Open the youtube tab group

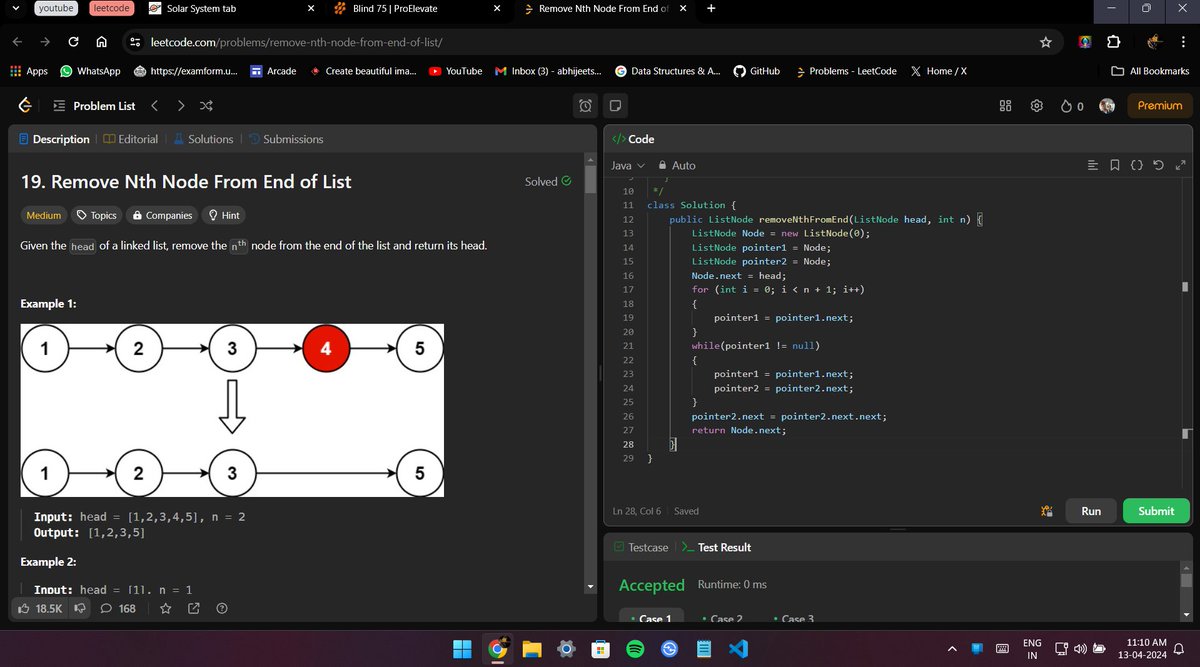tap(56, 9)
